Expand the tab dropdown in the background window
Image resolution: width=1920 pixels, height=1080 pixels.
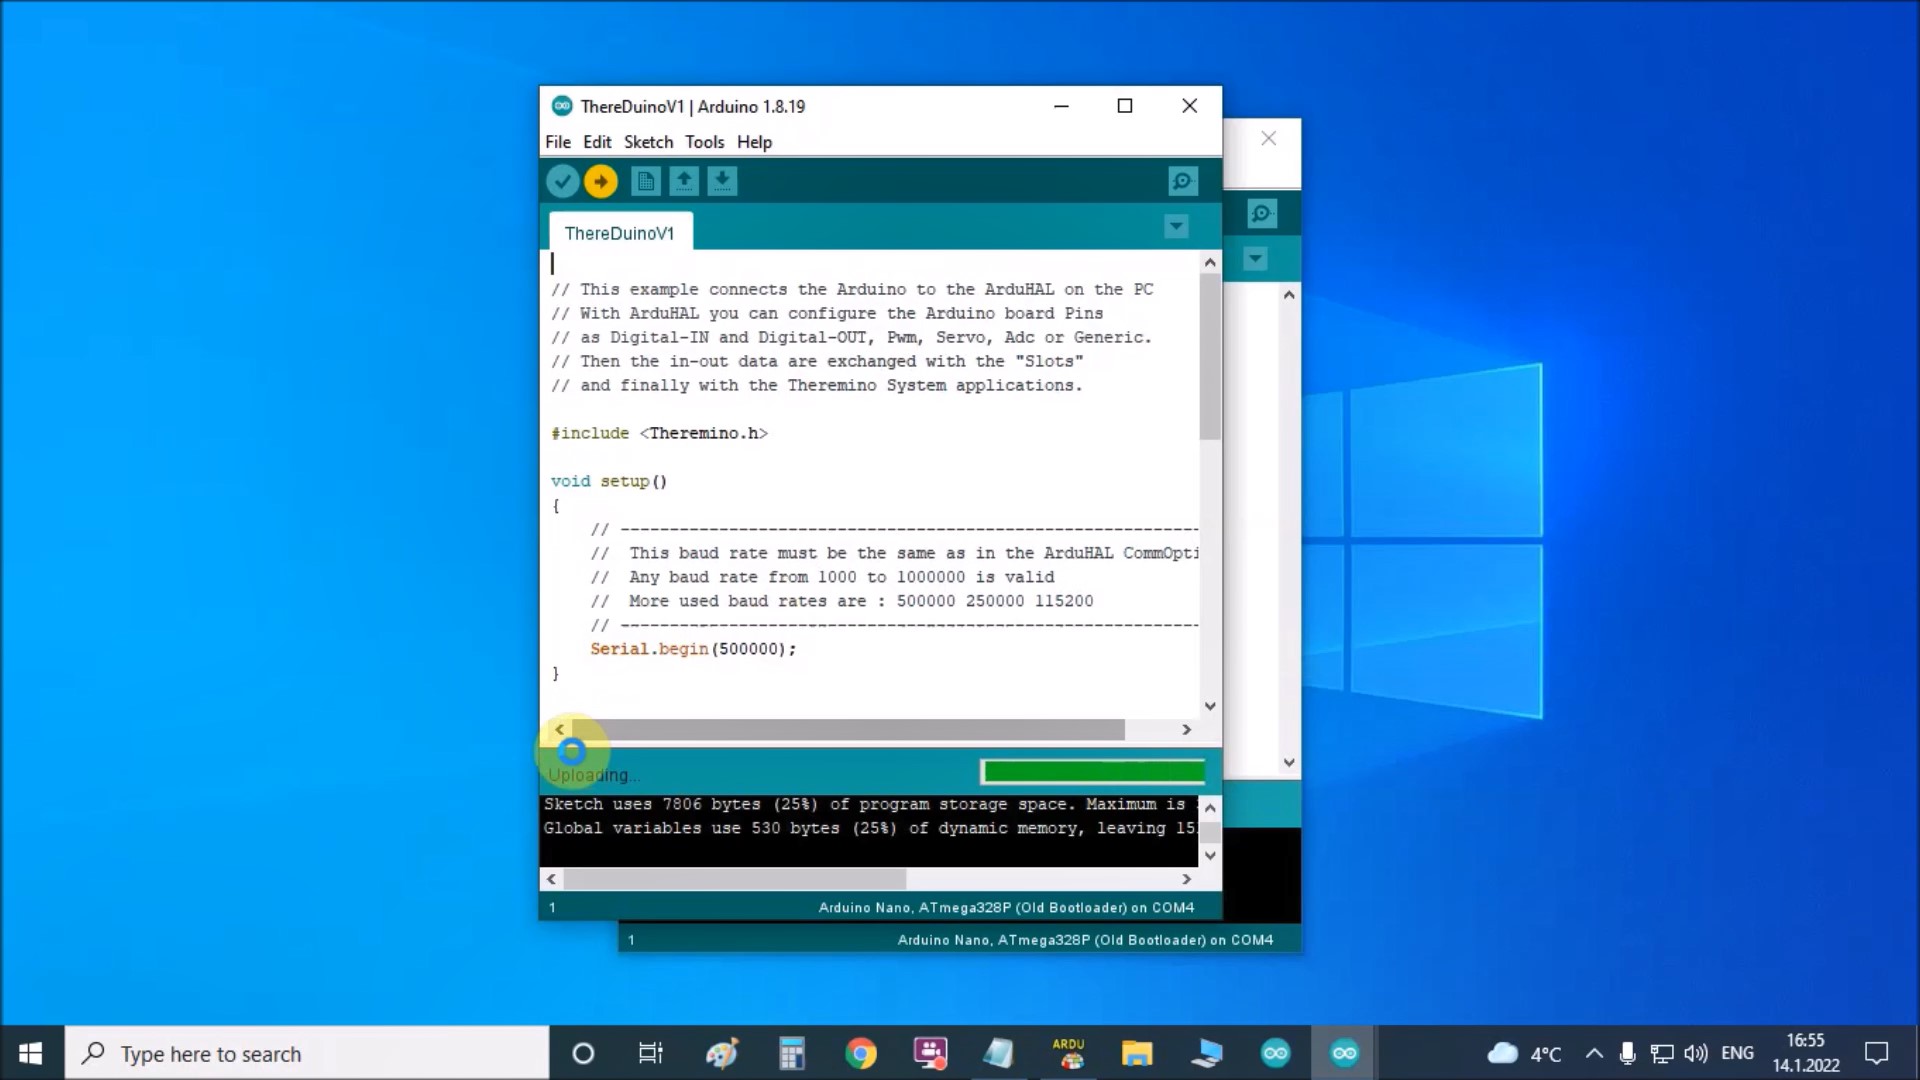(1255, 259)
